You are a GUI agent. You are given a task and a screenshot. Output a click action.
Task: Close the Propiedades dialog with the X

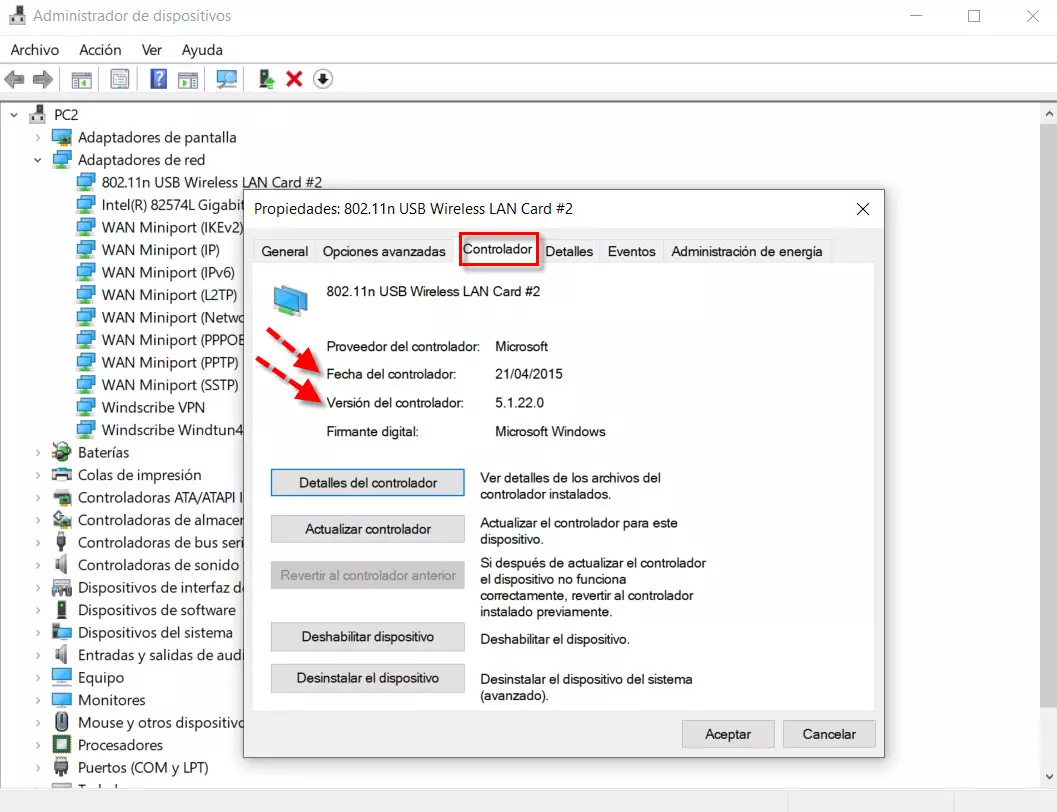863,209
